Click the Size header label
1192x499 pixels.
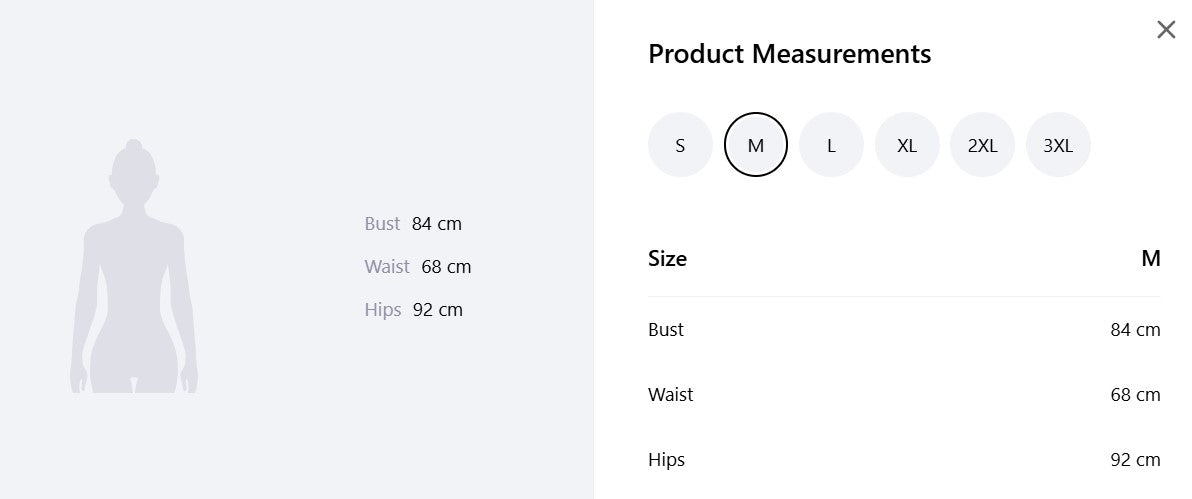[667, 259]
